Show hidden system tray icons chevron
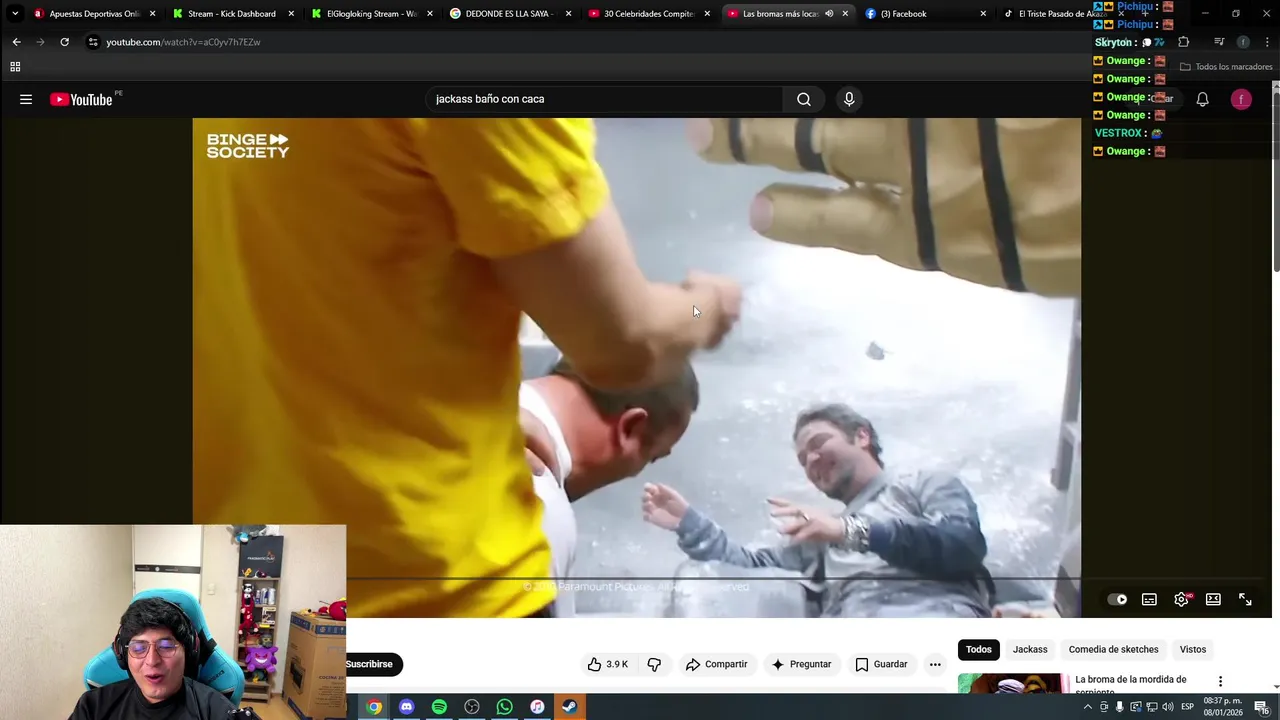The width and height of the screenshot is (1280, 720). point(1087,707)
